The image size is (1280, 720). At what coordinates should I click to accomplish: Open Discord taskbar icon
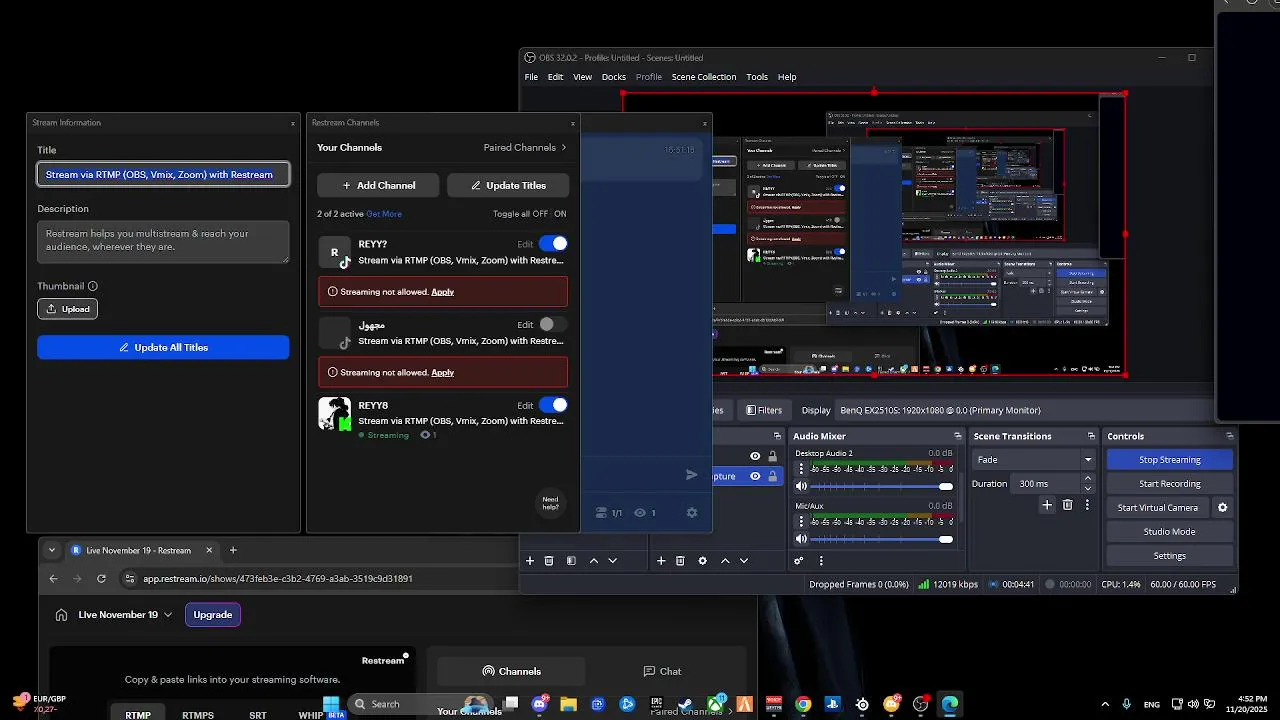tap(540, 704)
